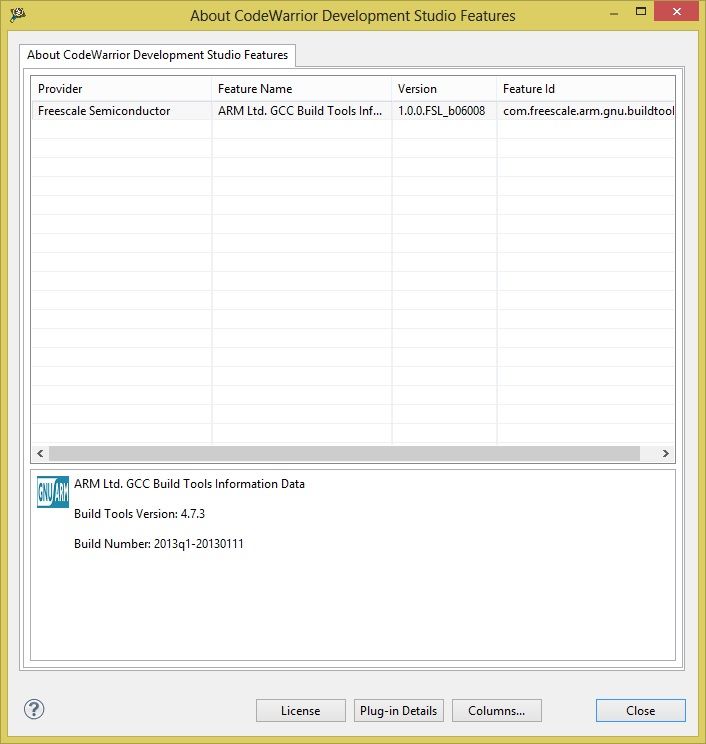This screenshot has height=744, width=706.
Task: Click the CodeWarrior title bar app icon
Action: (x=18, y=15)
